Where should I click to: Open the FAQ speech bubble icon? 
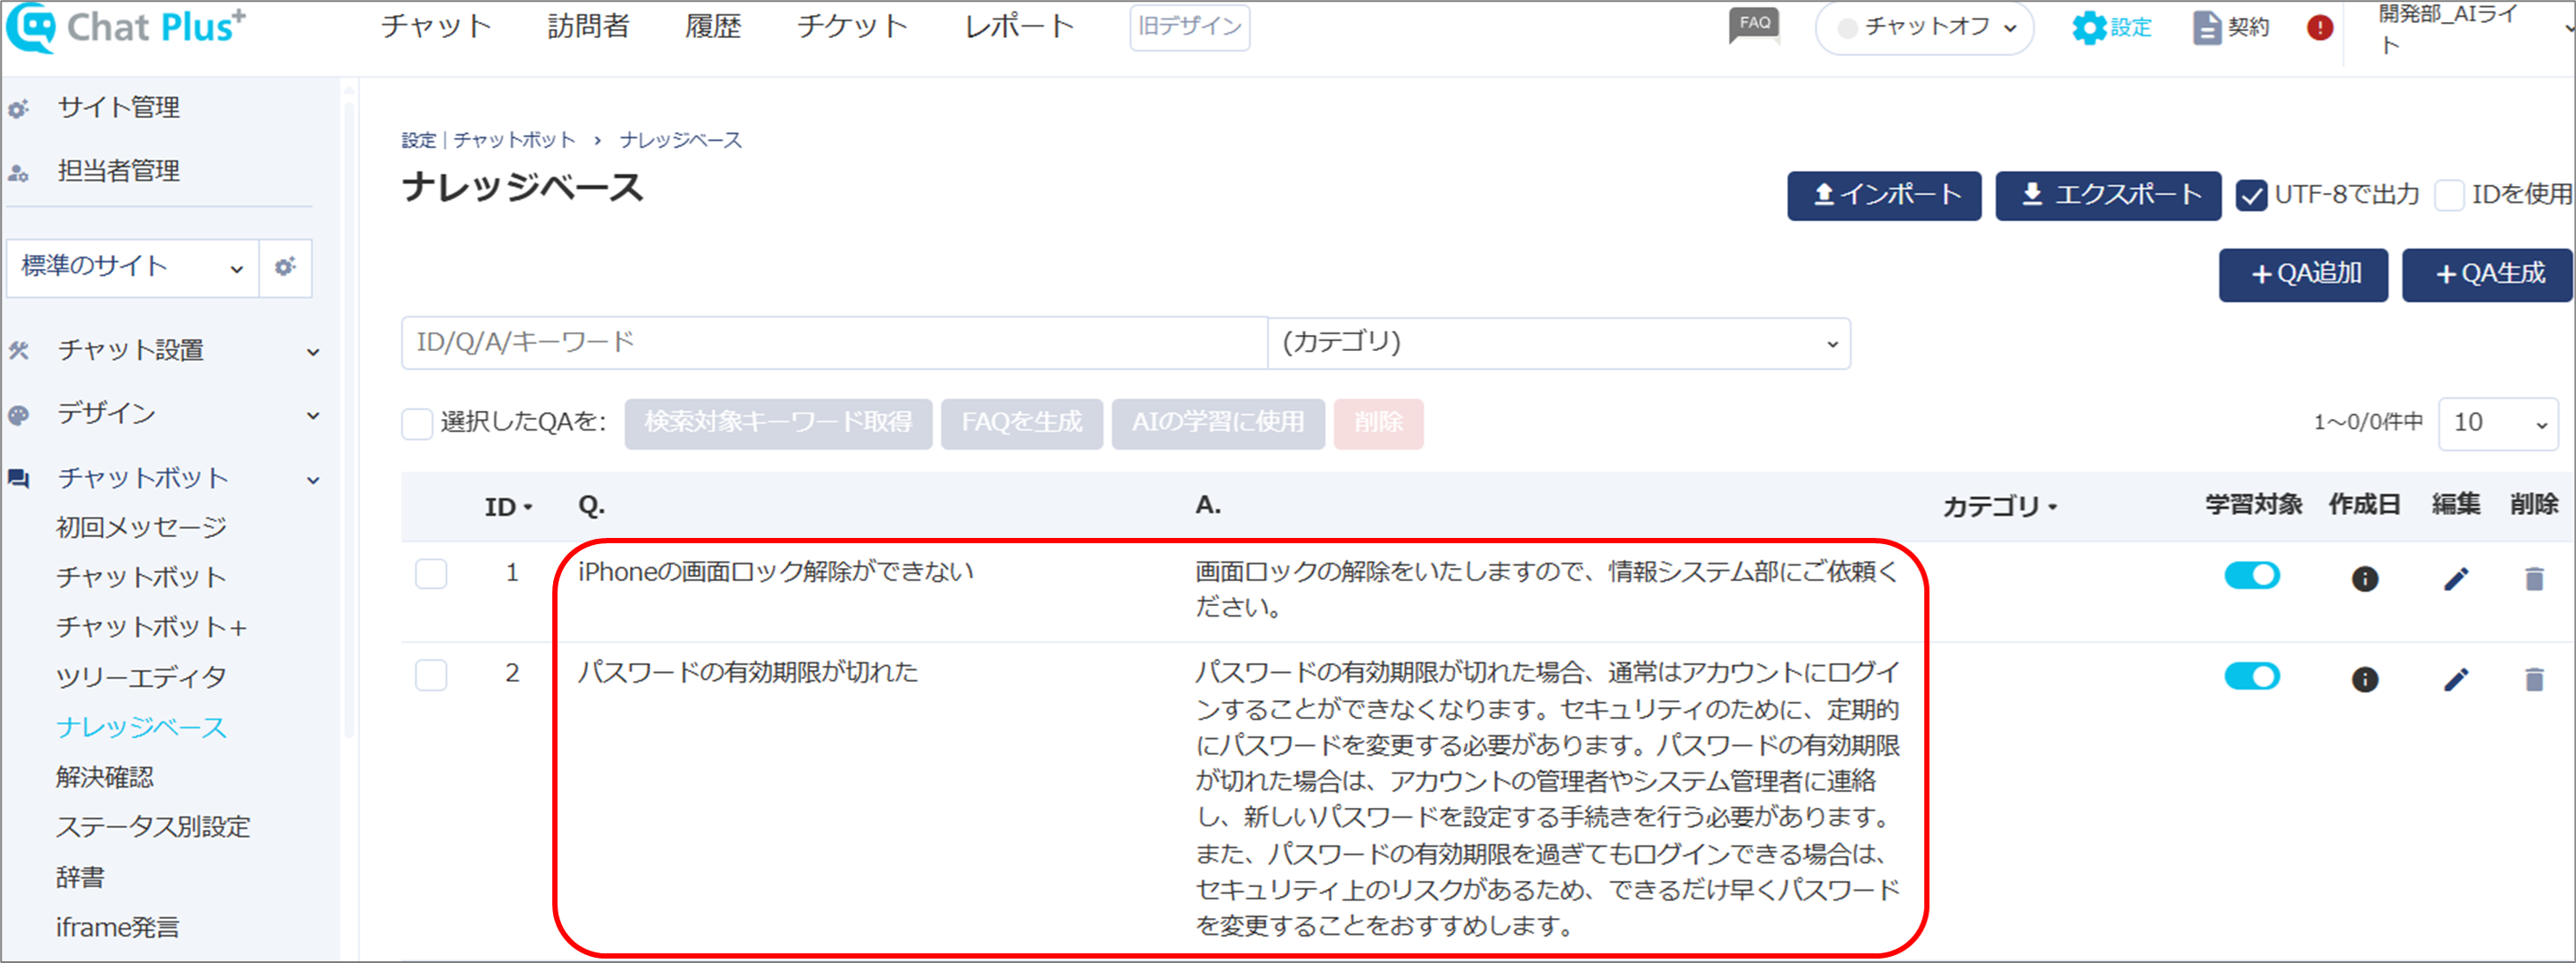point(1754,25)
